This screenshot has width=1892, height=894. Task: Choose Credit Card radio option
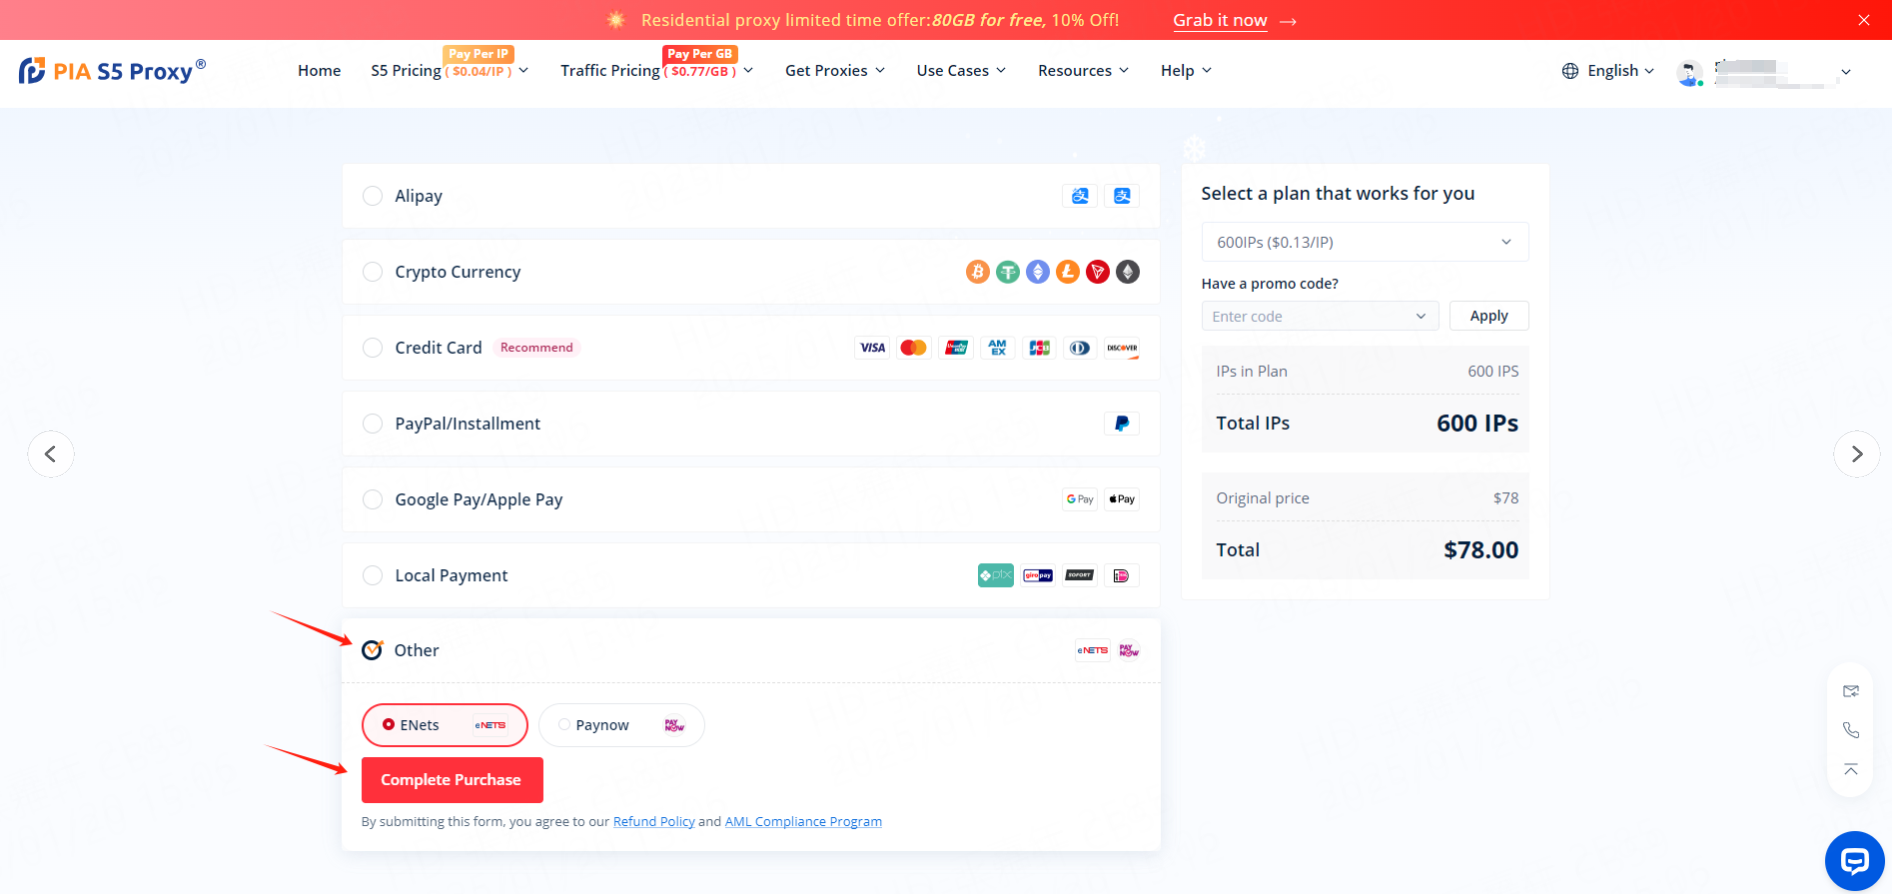tap(373, 348)
